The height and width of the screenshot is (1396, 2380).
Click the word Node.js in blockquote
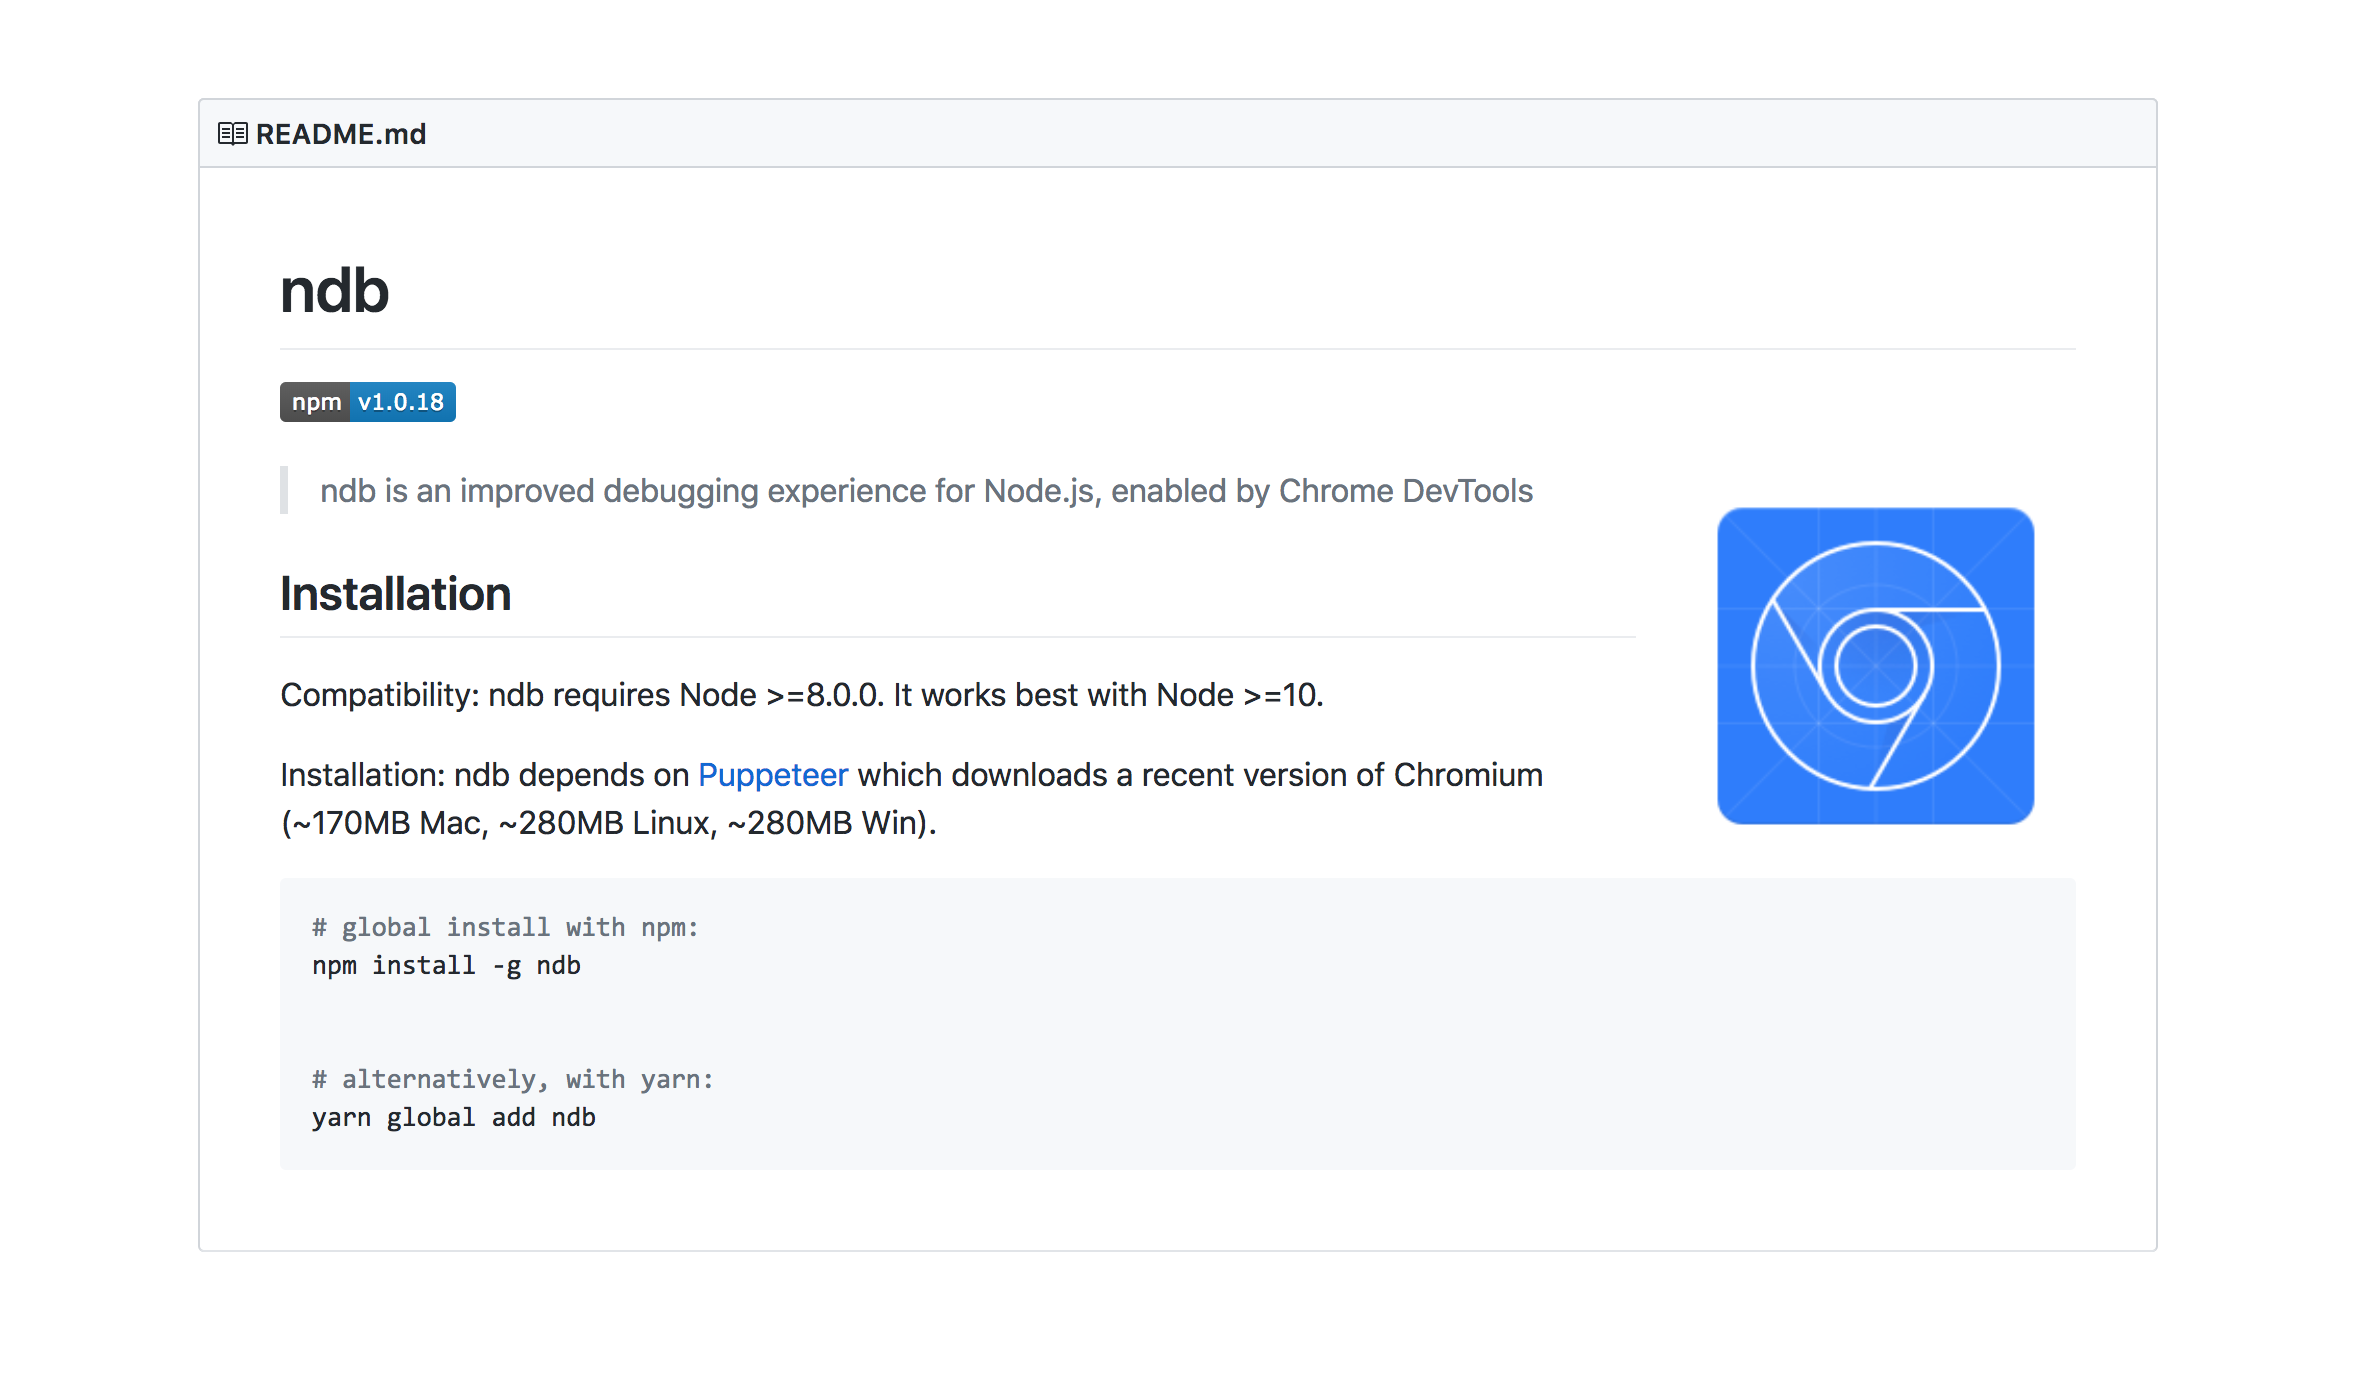coord(1040,491)
